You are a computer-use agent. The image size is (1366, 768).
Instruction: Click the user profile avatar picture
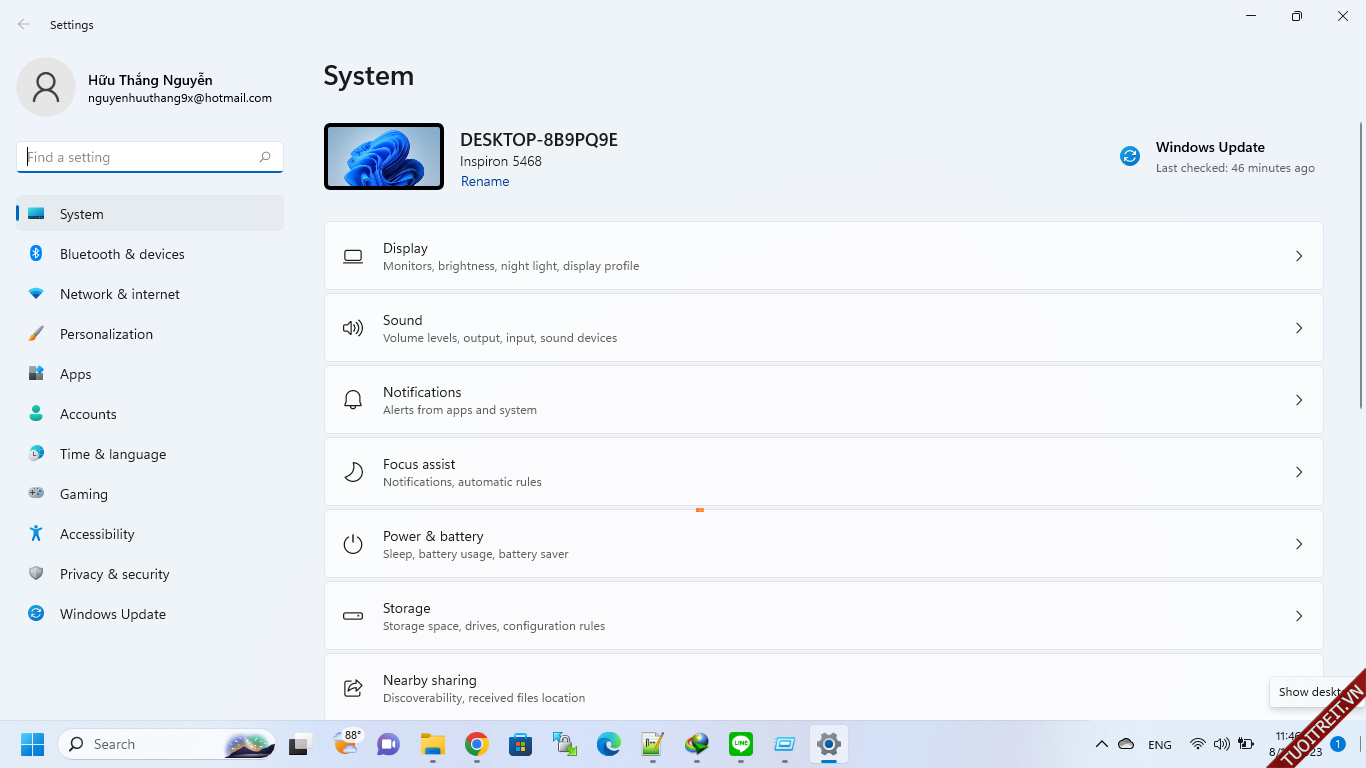(x=46, y=87)
